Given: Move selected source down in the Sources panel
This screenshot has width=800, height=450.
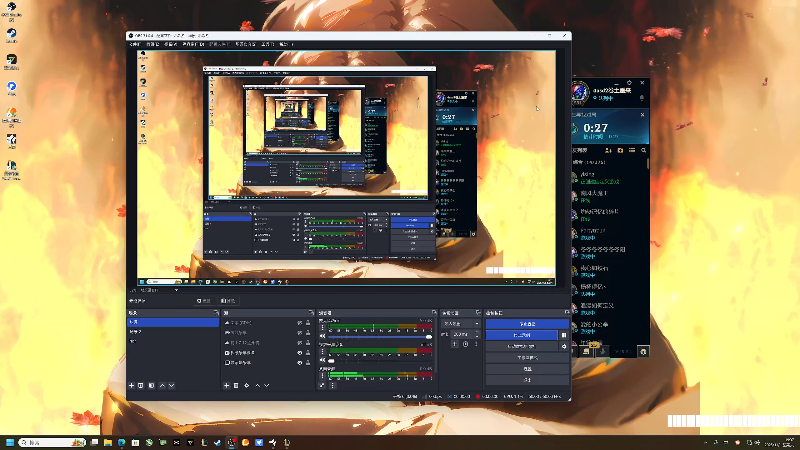Looking at the screenshot, I should coord(267,386).
